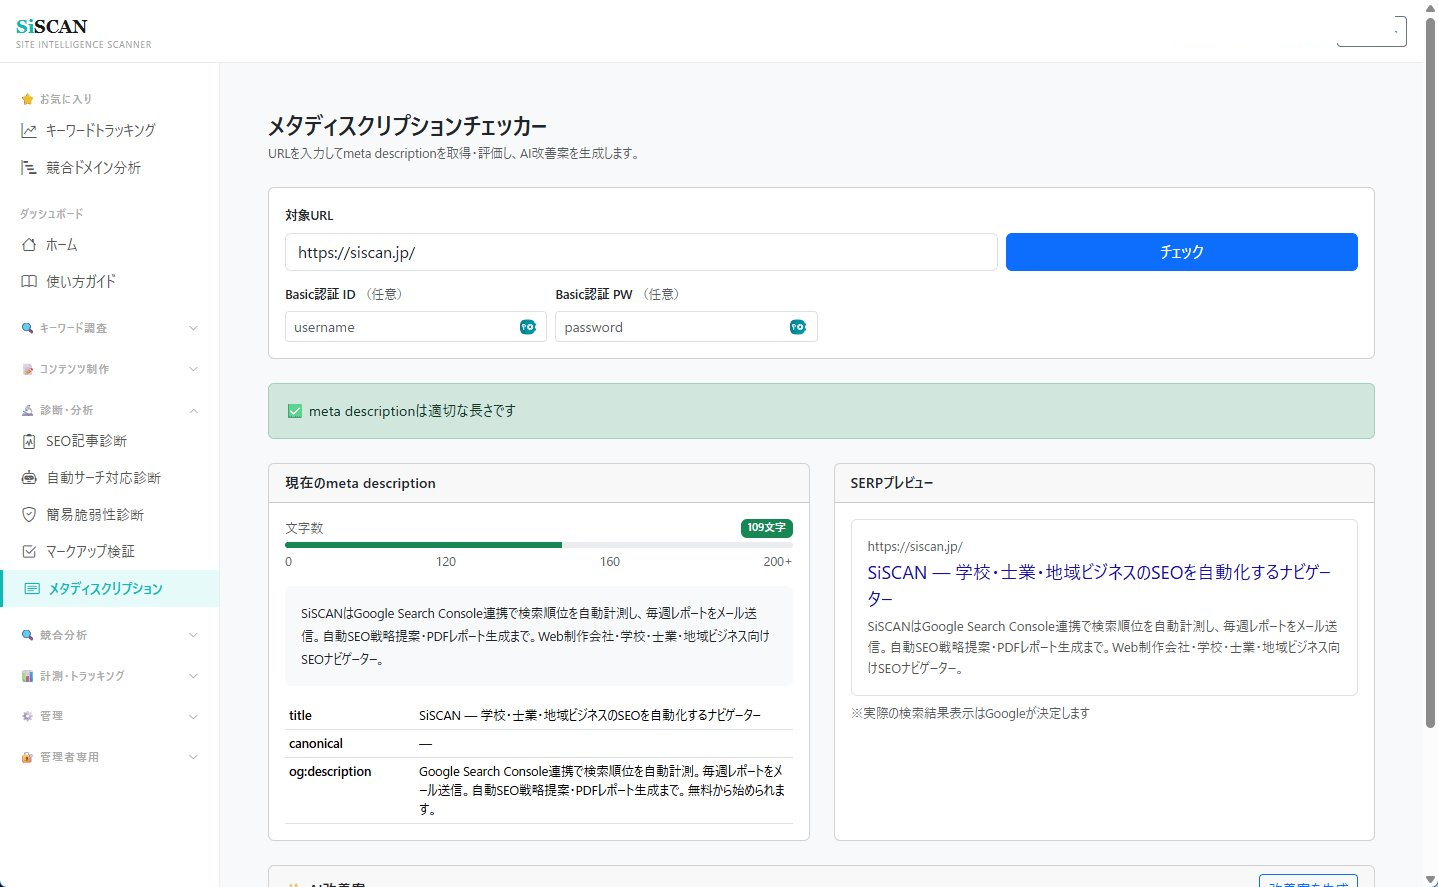Click the current meta description text box

[539, 636]
